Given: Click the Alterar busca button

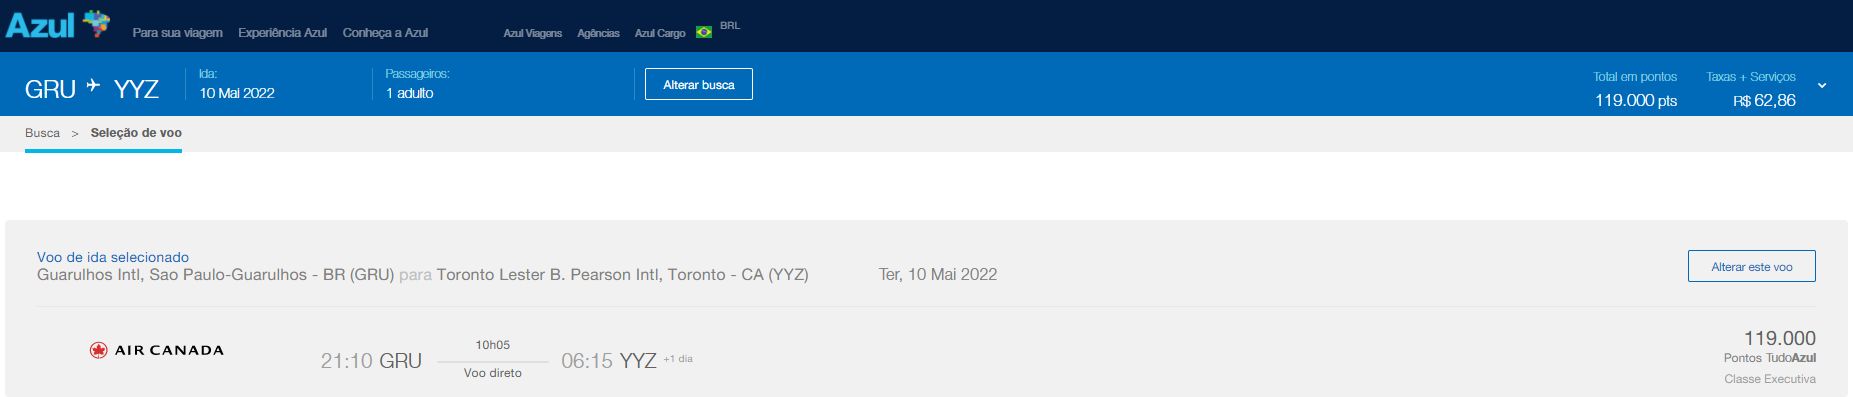Looking at the screenshot, I should click(699, 84).
